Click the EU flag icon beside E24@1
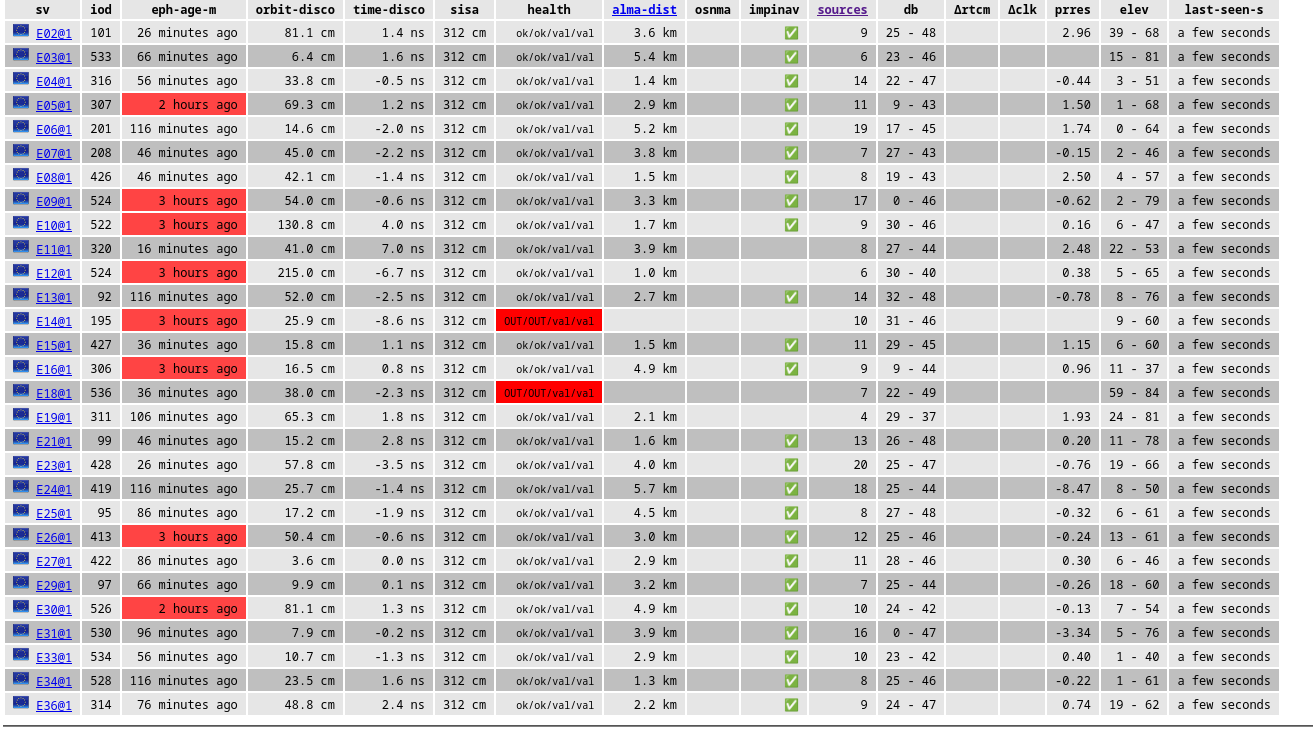 pos(21,487)
